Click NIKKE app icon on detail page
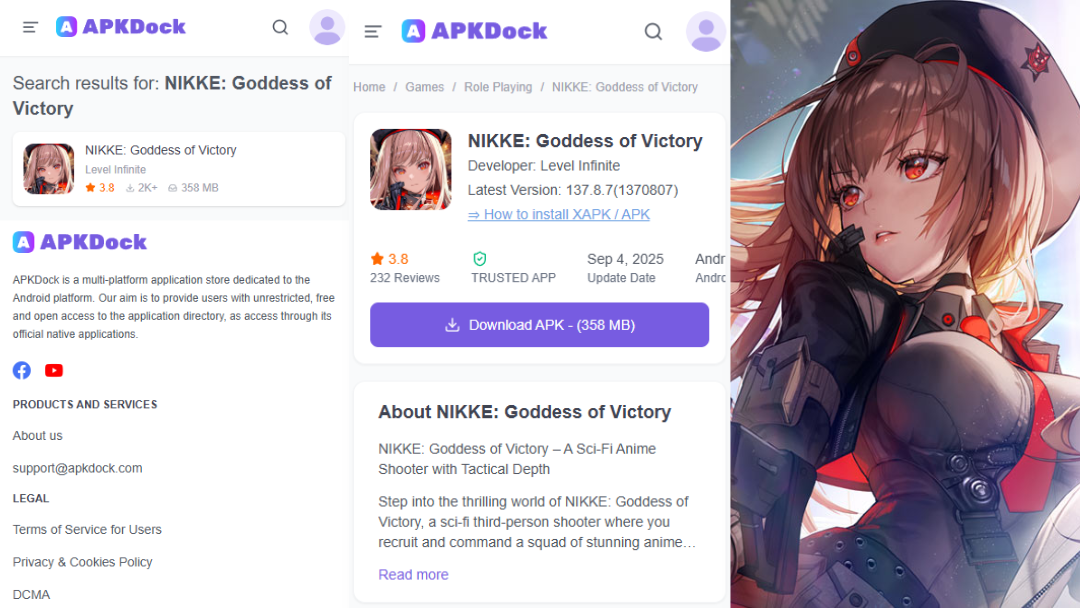The image size is (1080, 608). pyautogui.click(x=411, y=169)
